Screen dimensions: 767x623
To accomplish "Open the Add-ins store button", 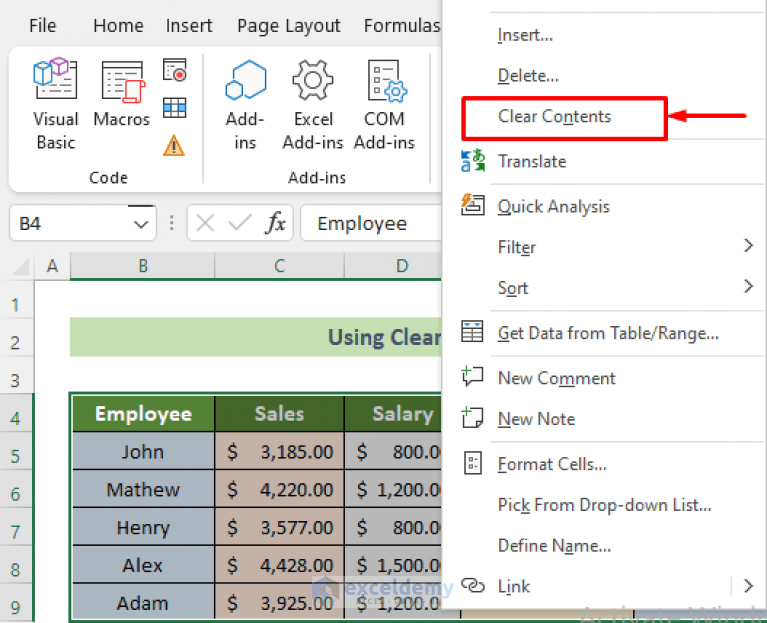I will pos(245,105).
